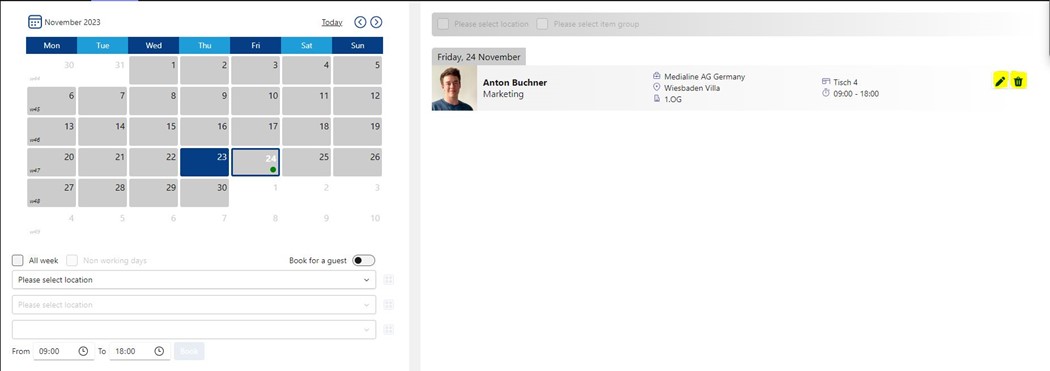Click the Today link
The width and height of the screenshot is (1050, 371).
pos(331,22)
